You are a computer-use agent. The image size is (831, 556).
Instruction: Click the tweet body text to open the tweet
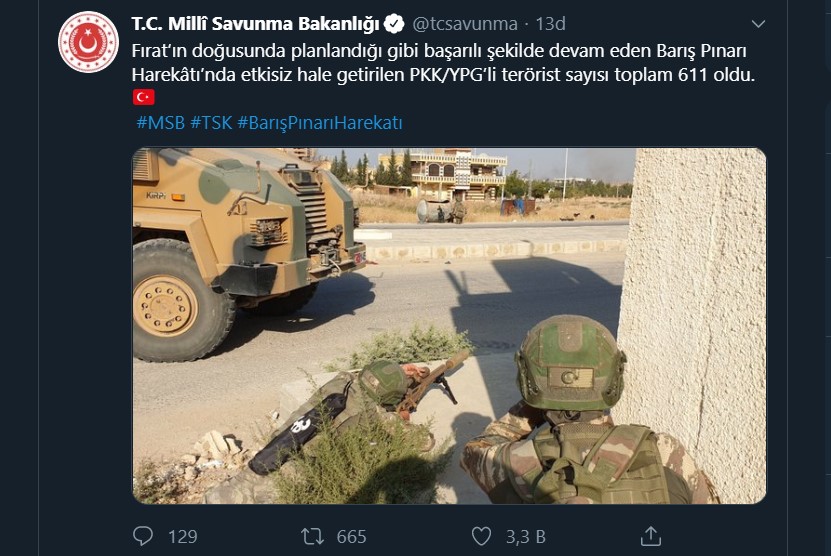[443, 63]
